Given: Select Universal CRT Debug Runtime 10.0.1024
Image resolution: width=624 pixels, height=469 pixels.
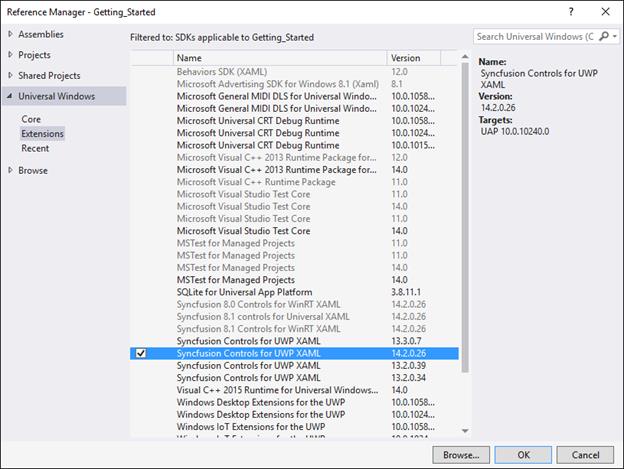Looking at the screenshot, I should 294,133.
